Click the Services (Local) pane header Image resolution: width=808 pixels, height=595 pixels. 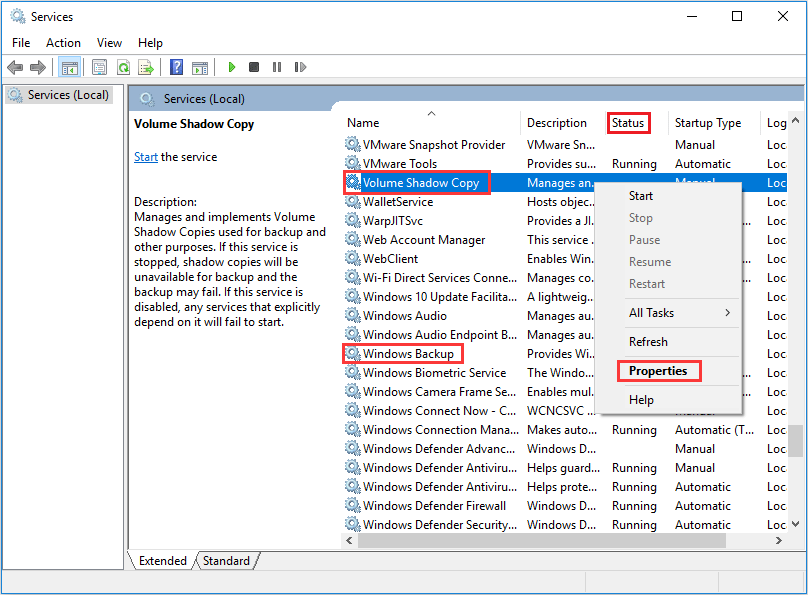coord(204,98)
